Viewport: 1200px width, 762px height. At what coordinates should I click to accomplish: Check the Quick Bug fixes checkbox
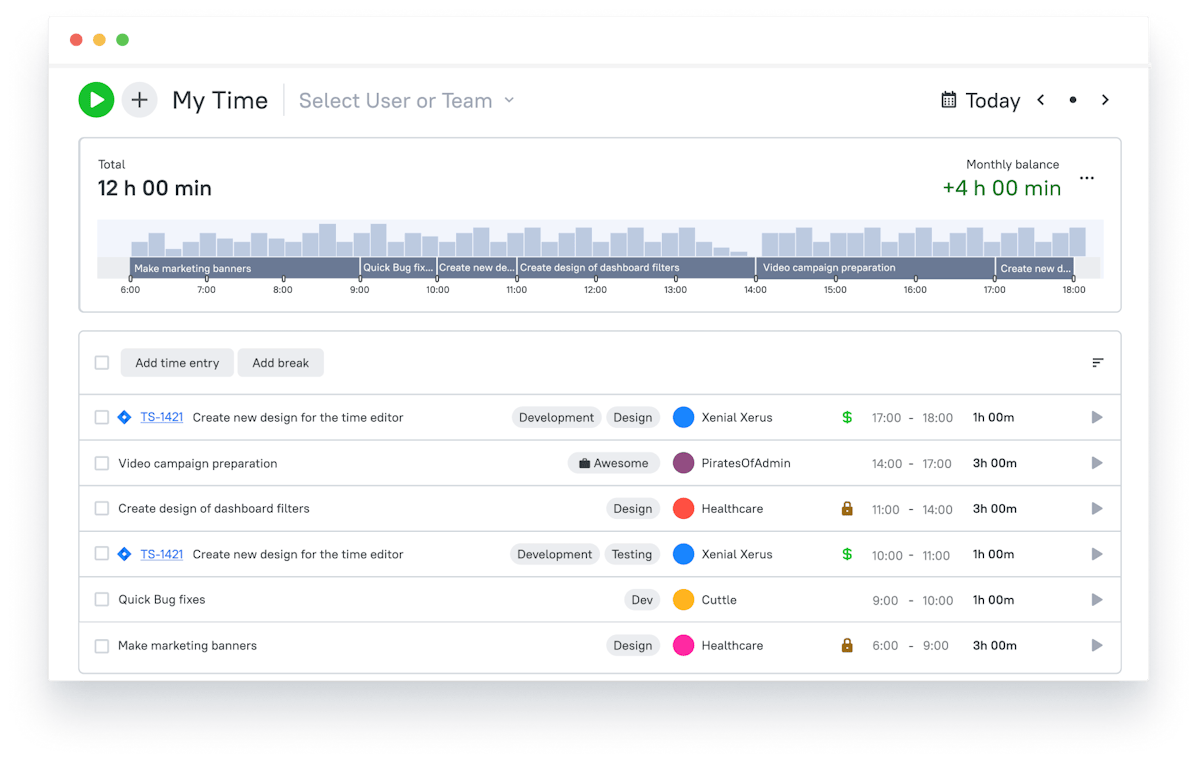[102, 600]
